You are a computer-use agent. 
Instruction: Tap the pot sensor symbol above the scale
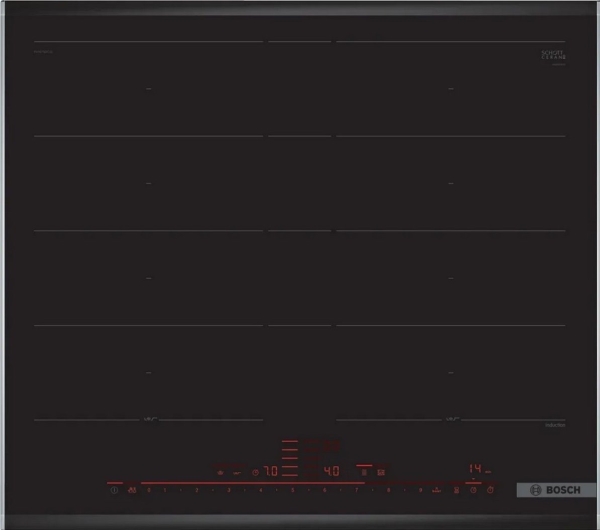click(220, 473)
